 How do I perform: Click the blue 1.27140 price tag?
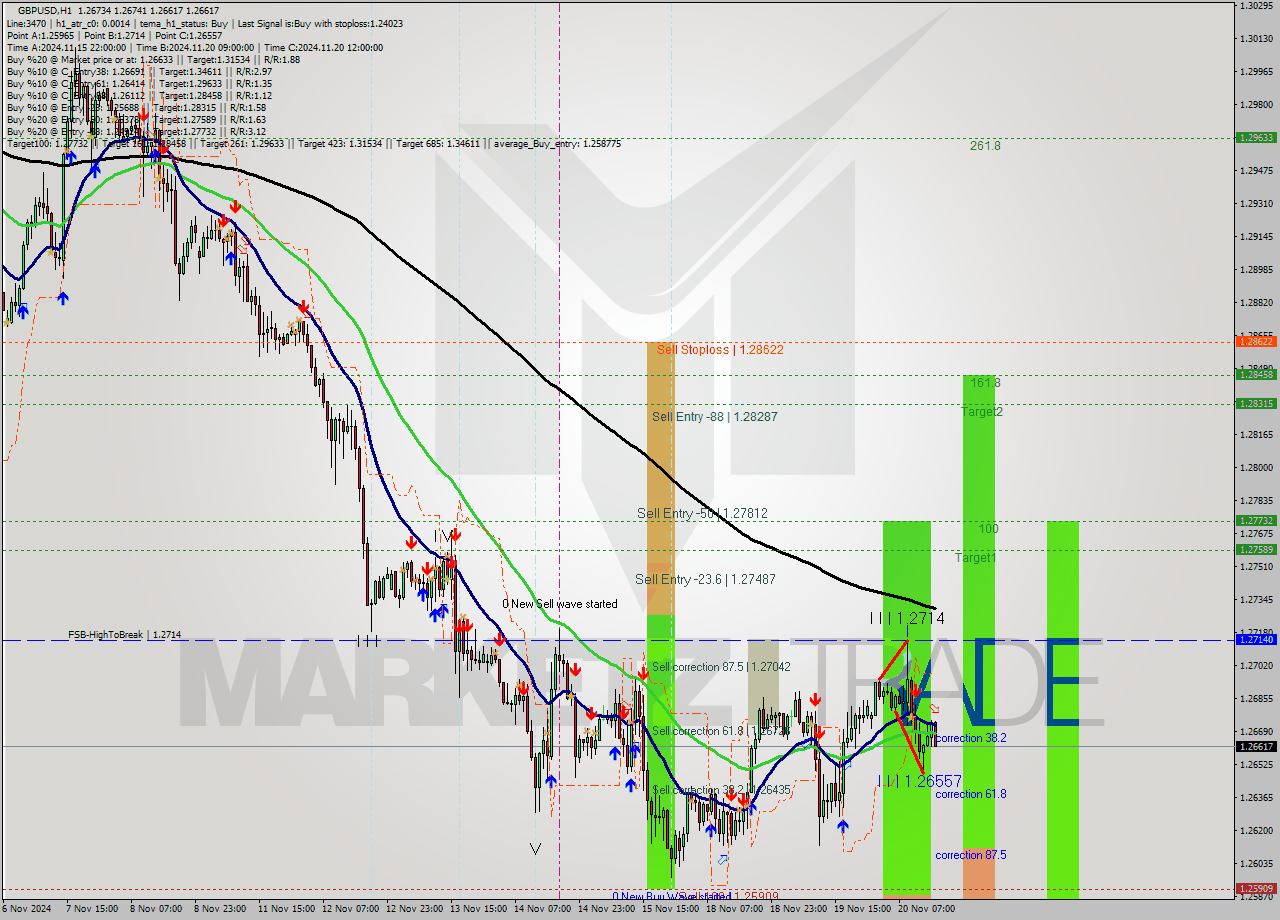point(1255,640)
